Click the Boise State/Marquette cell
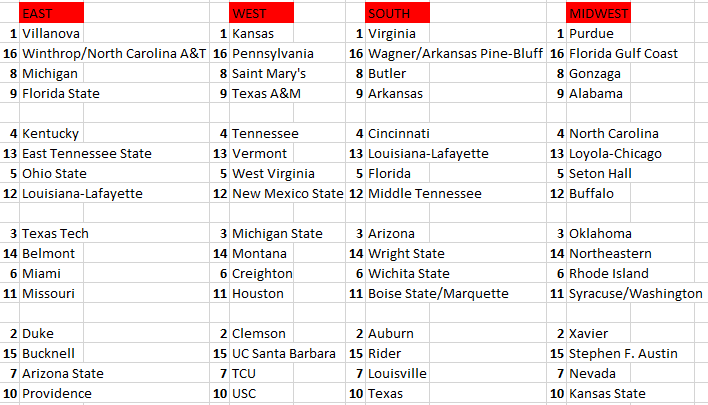 coord(438,293)
